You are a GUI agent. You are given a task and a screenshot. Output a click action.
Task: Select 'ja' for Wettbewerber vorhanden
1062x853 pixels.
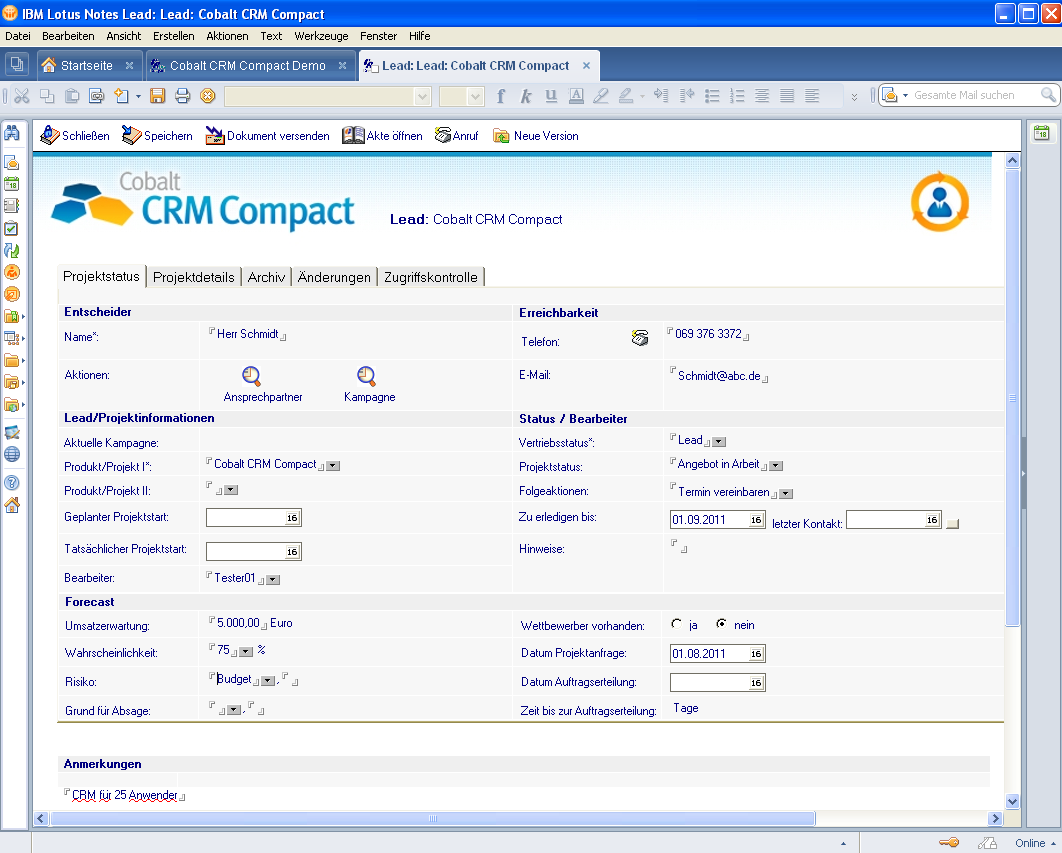[676, 624]
